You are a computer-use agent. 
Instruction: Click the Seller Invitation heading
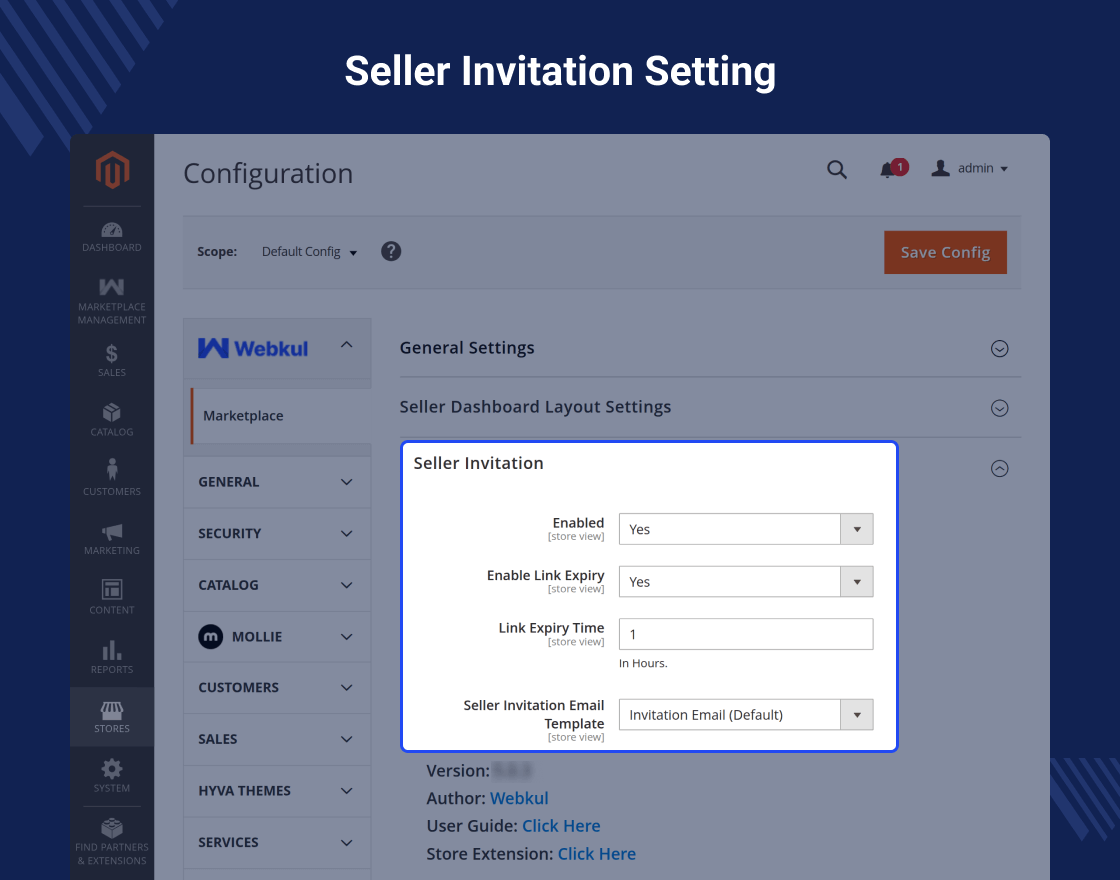click(479, 463)
